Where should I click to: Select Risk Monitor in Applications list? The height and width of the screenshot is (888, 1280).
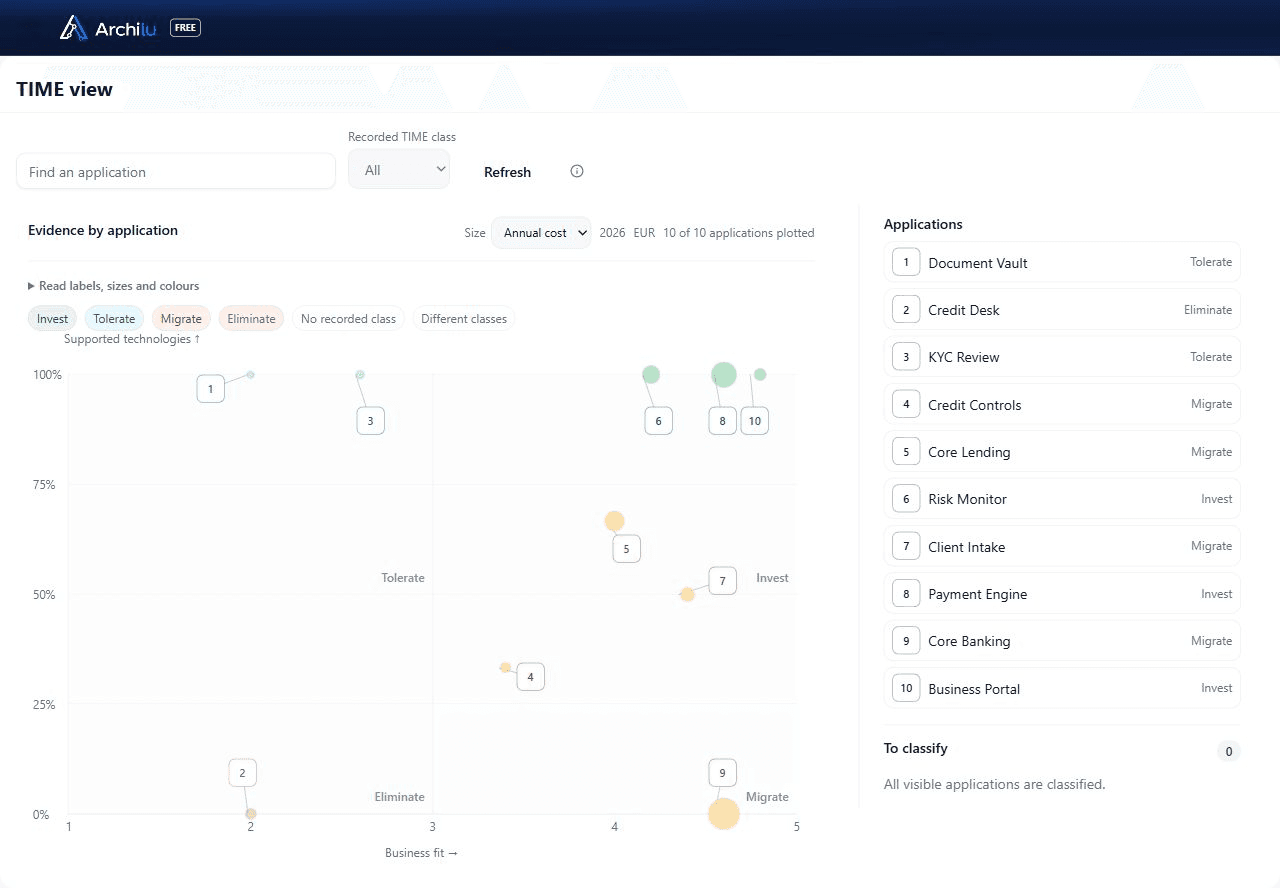pos(1062,499)
